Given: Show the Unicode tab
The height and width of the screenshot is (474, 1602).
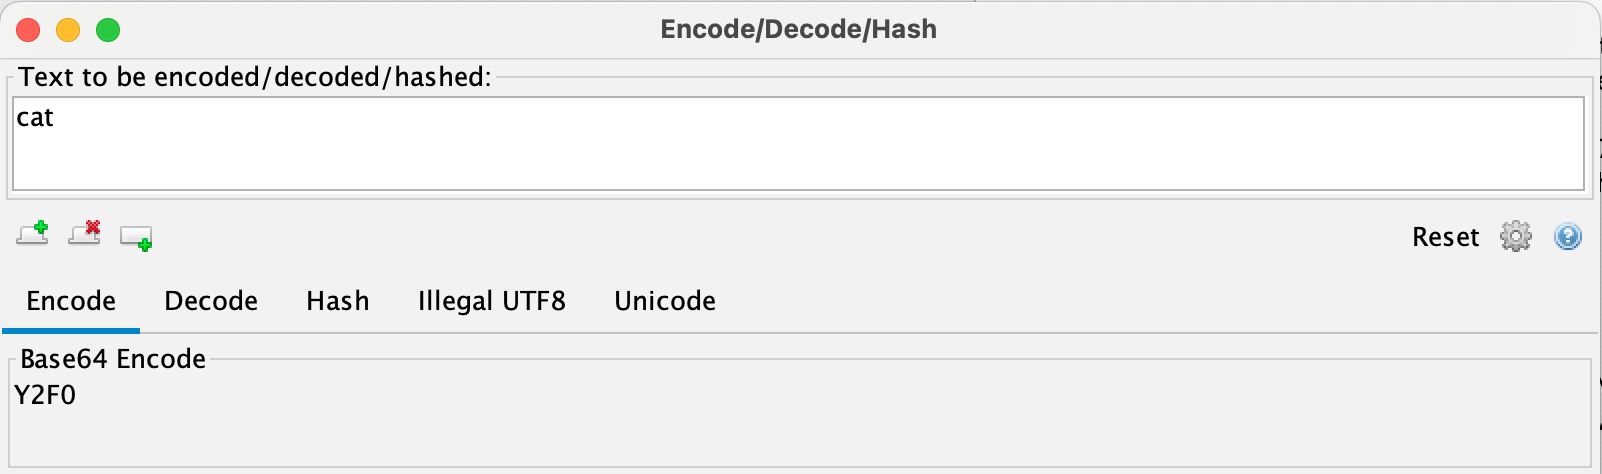Looking at the screenshot, I should (x=665, y=301).
